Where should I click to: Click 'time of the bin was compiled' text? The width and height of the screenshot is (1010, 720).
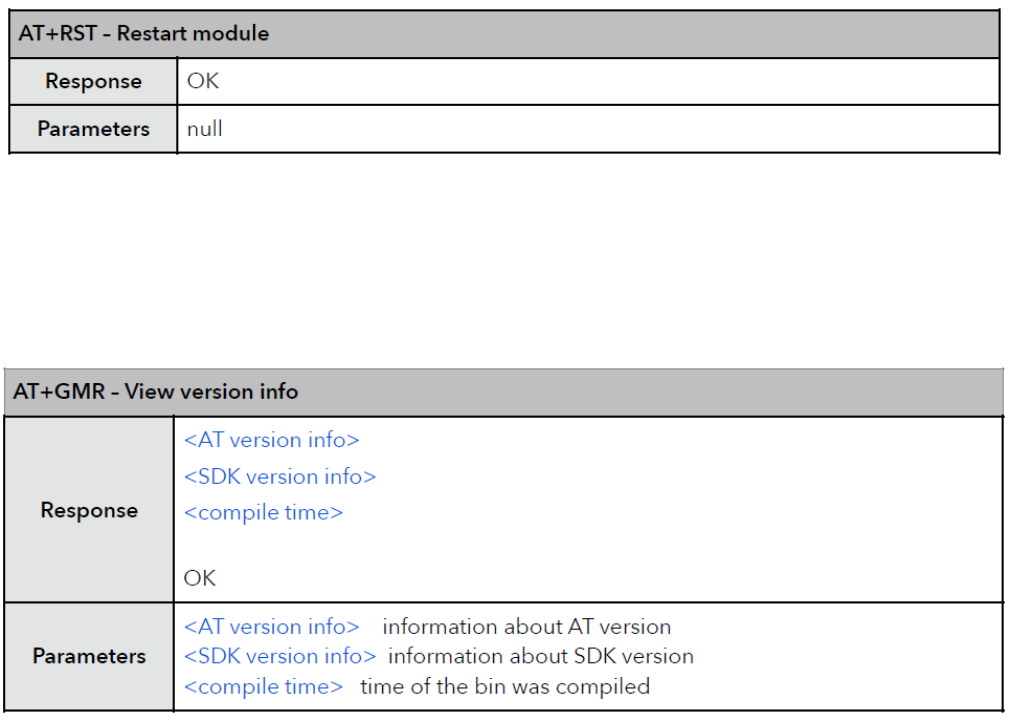point(505,687)
